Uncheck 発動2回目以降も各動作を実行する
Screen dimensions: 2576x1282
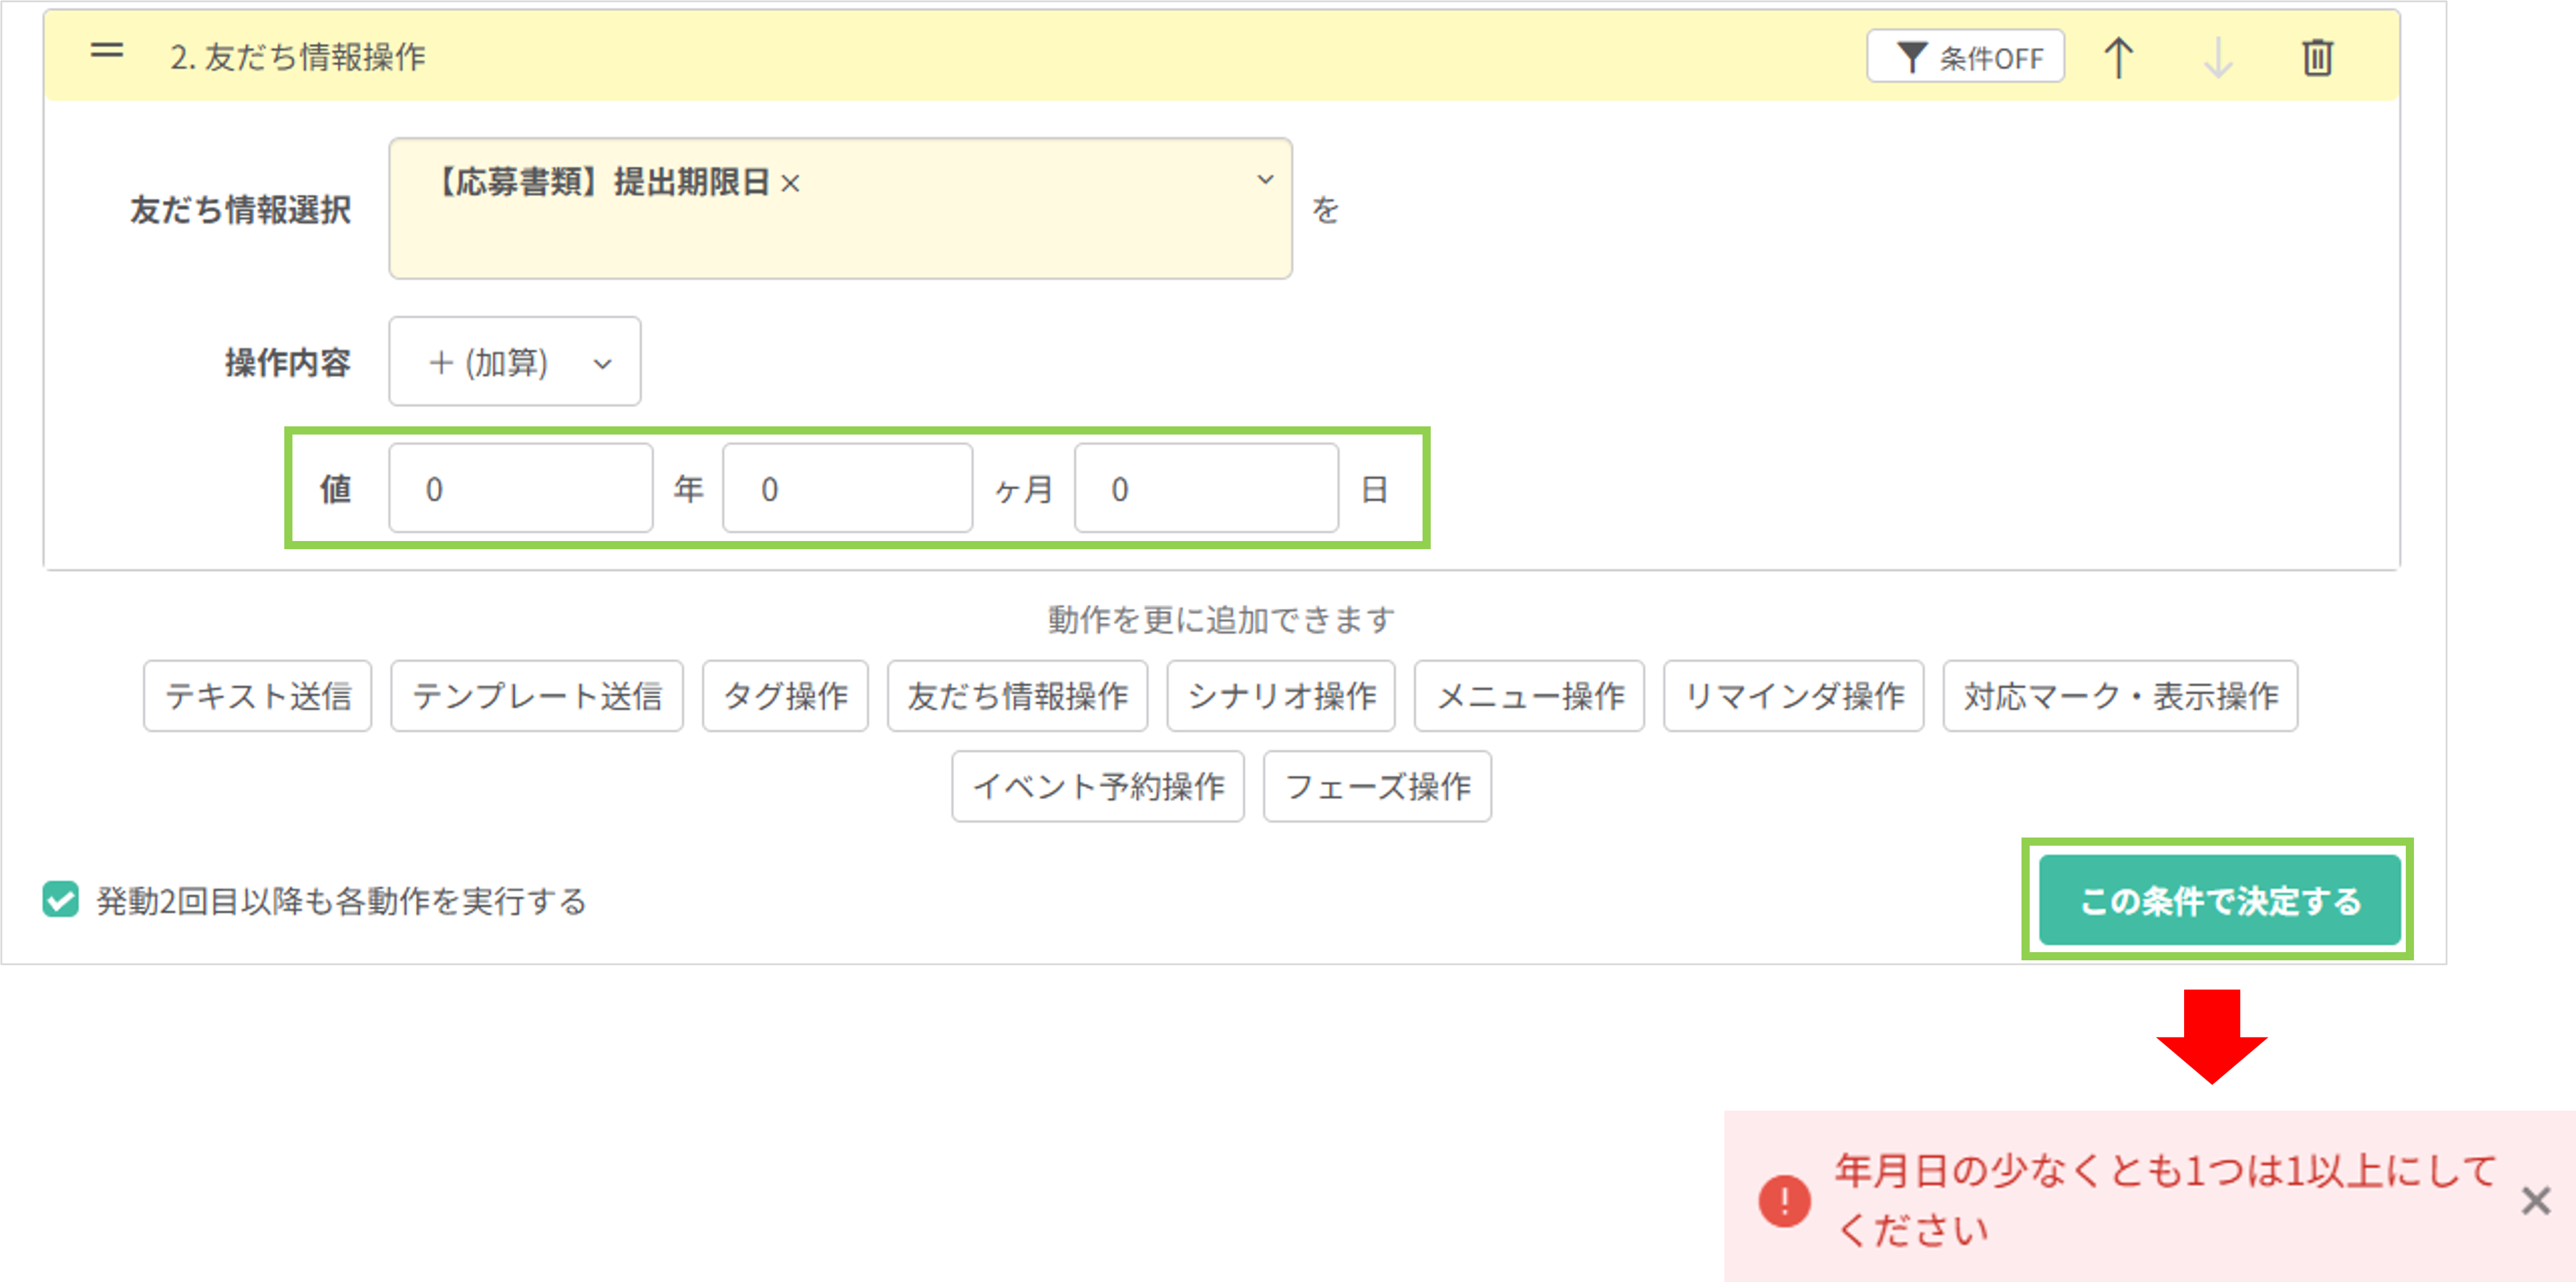click(x=60, y=900)
